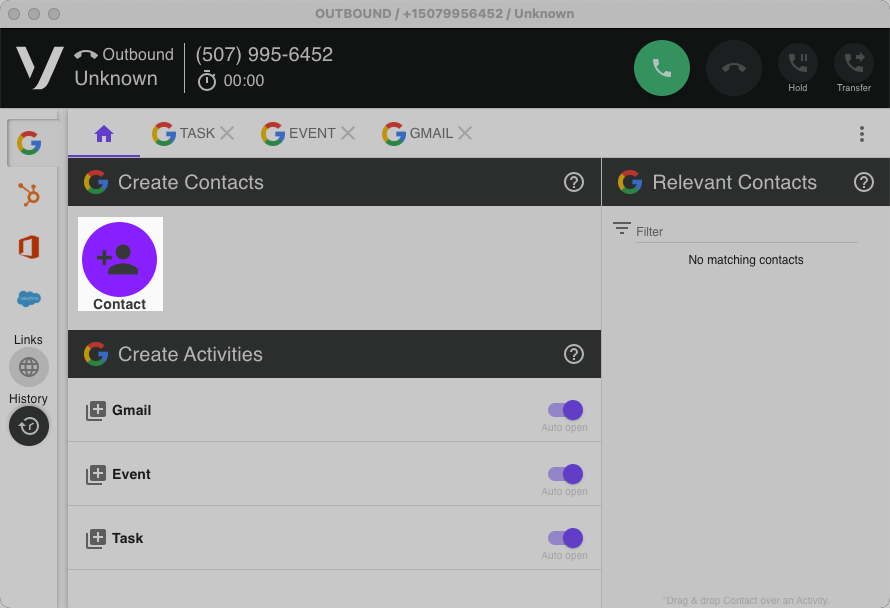The height and width of the screenshot is (608, 890).
Task: Switch to the EVENT tab
Action: 300,133
